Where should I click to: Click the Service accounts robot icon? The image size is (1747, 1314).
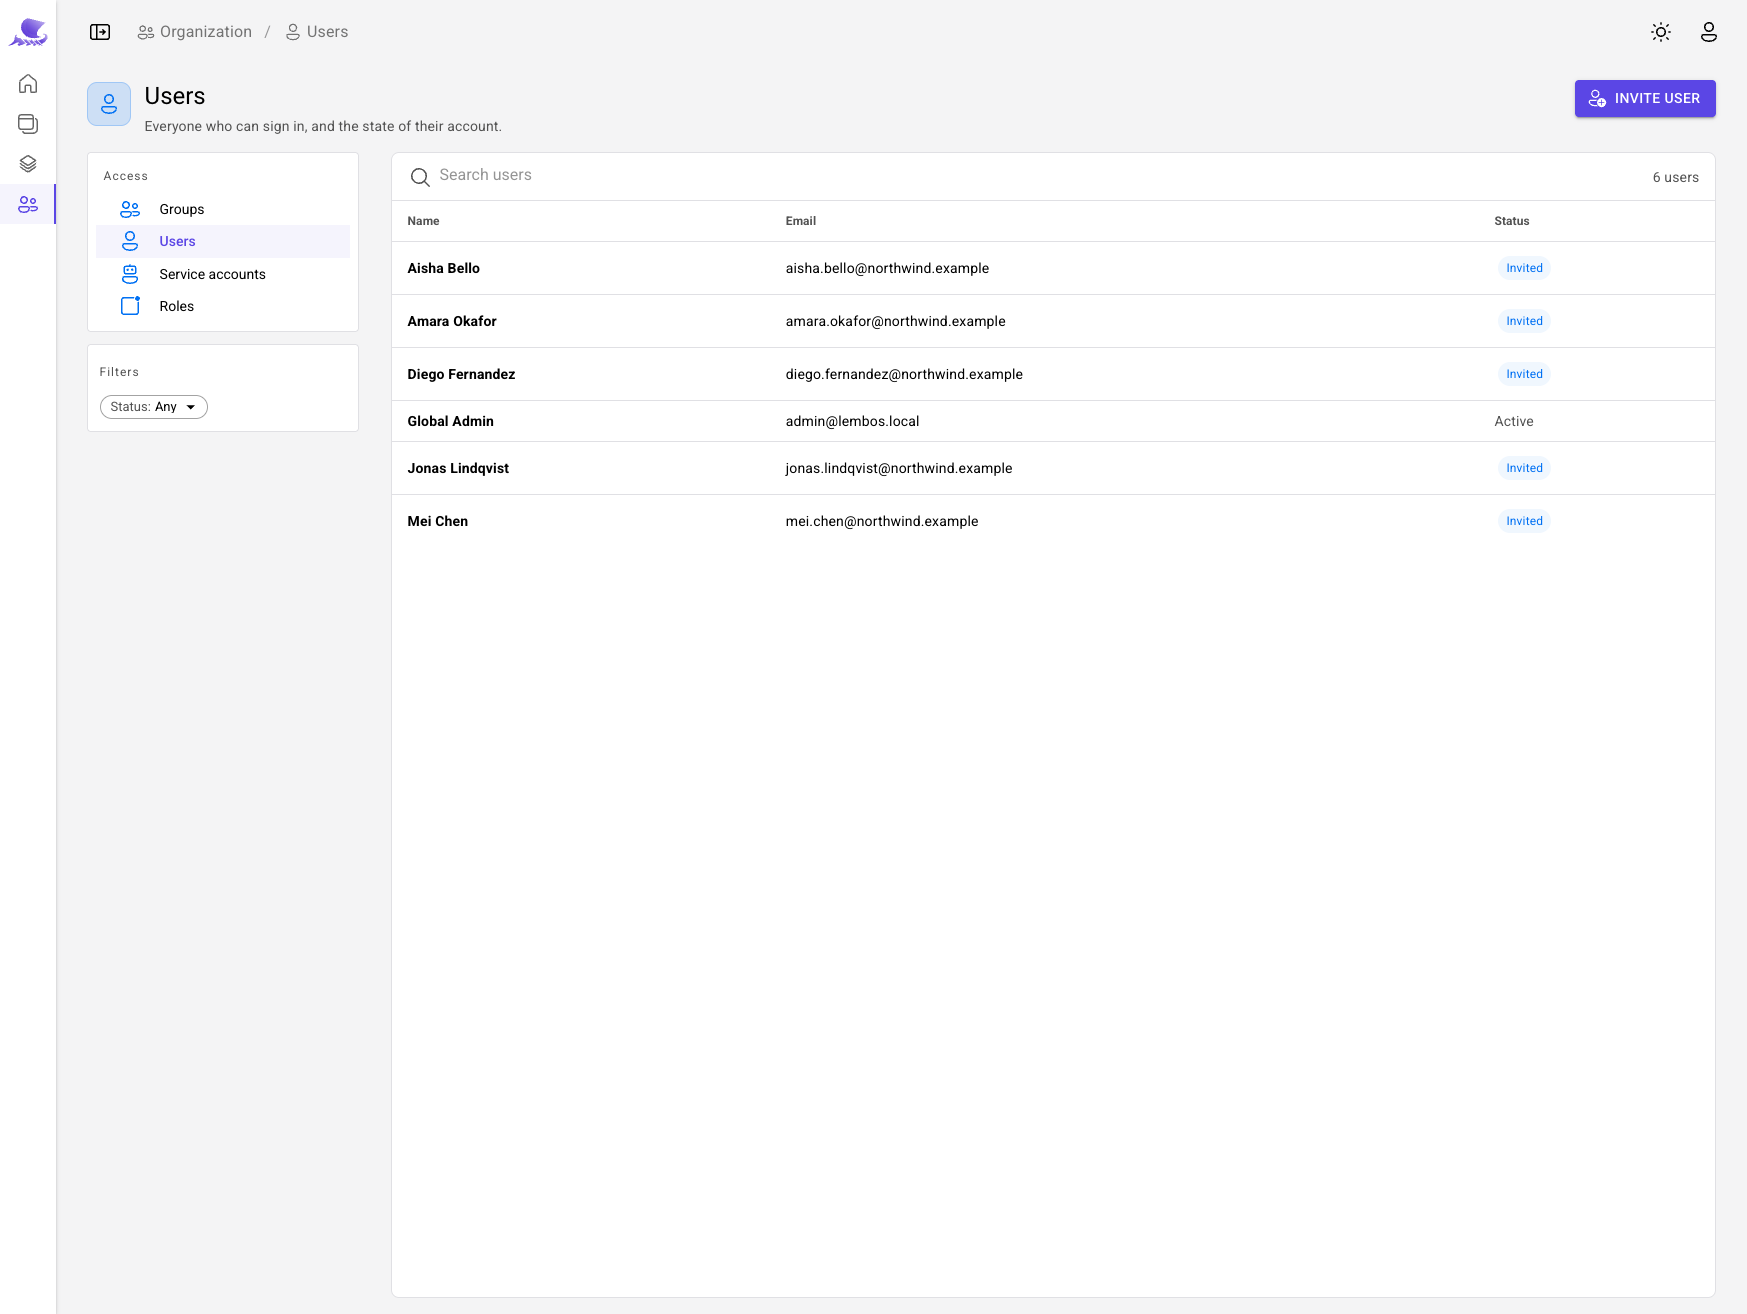click(130, 274)
